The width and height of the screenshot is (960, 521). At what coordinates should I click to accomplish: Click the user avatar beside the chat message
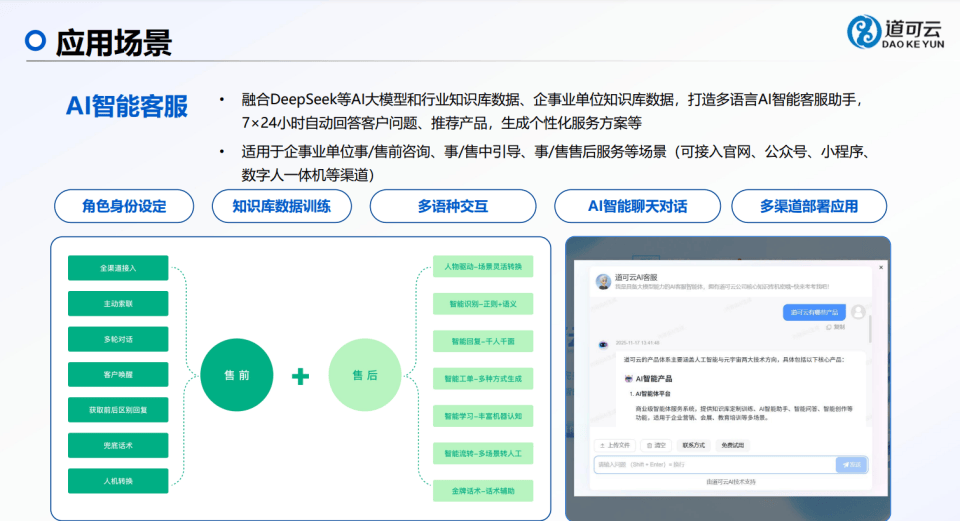pos(857,312)
